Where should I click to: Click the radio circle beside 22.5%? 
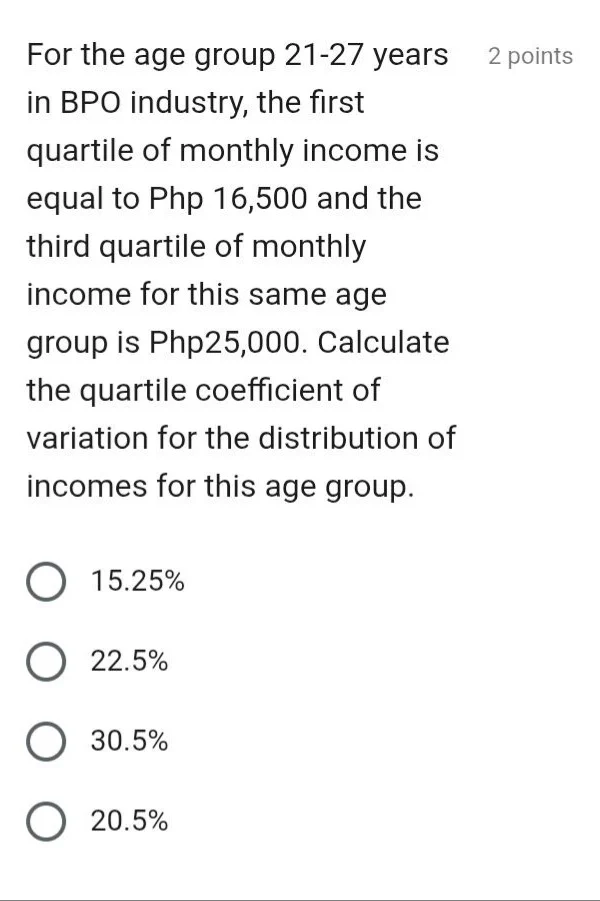pos(45,660)
